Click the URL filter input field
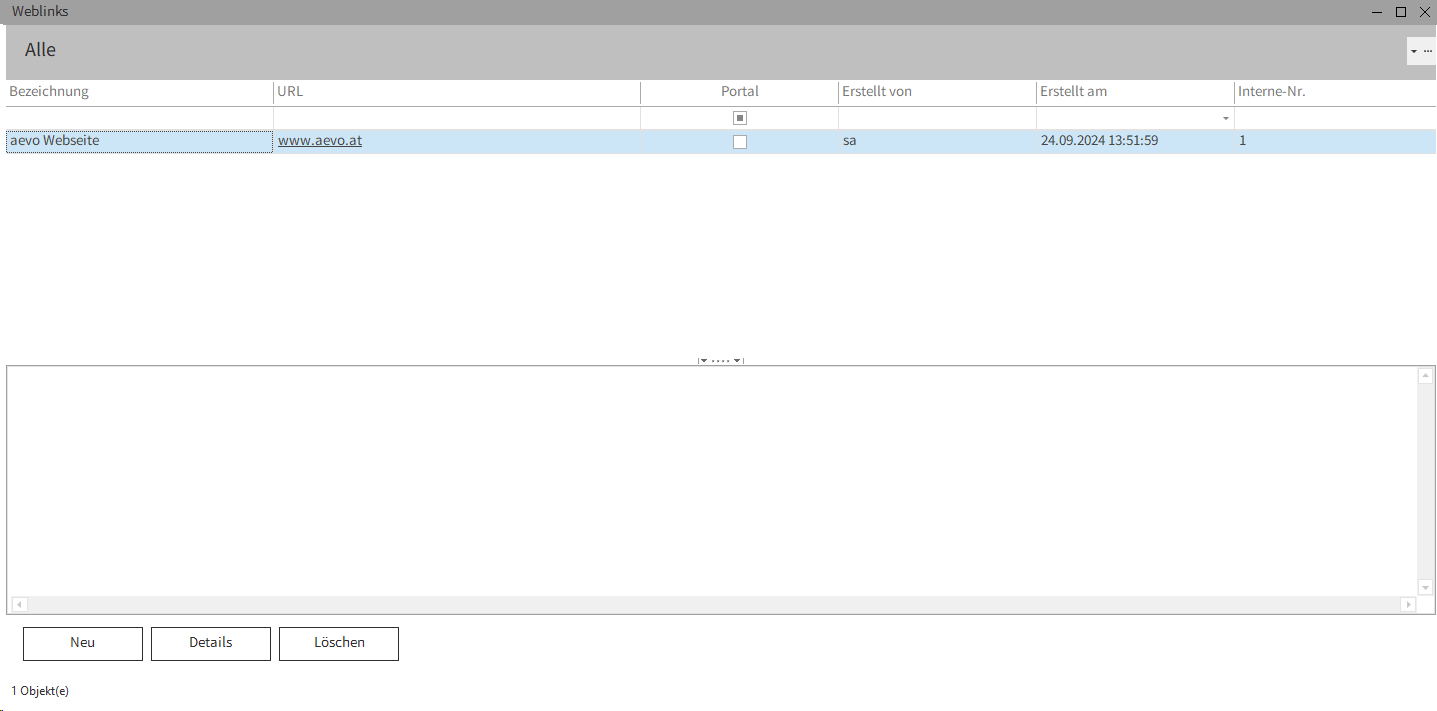 pos(456,118)
